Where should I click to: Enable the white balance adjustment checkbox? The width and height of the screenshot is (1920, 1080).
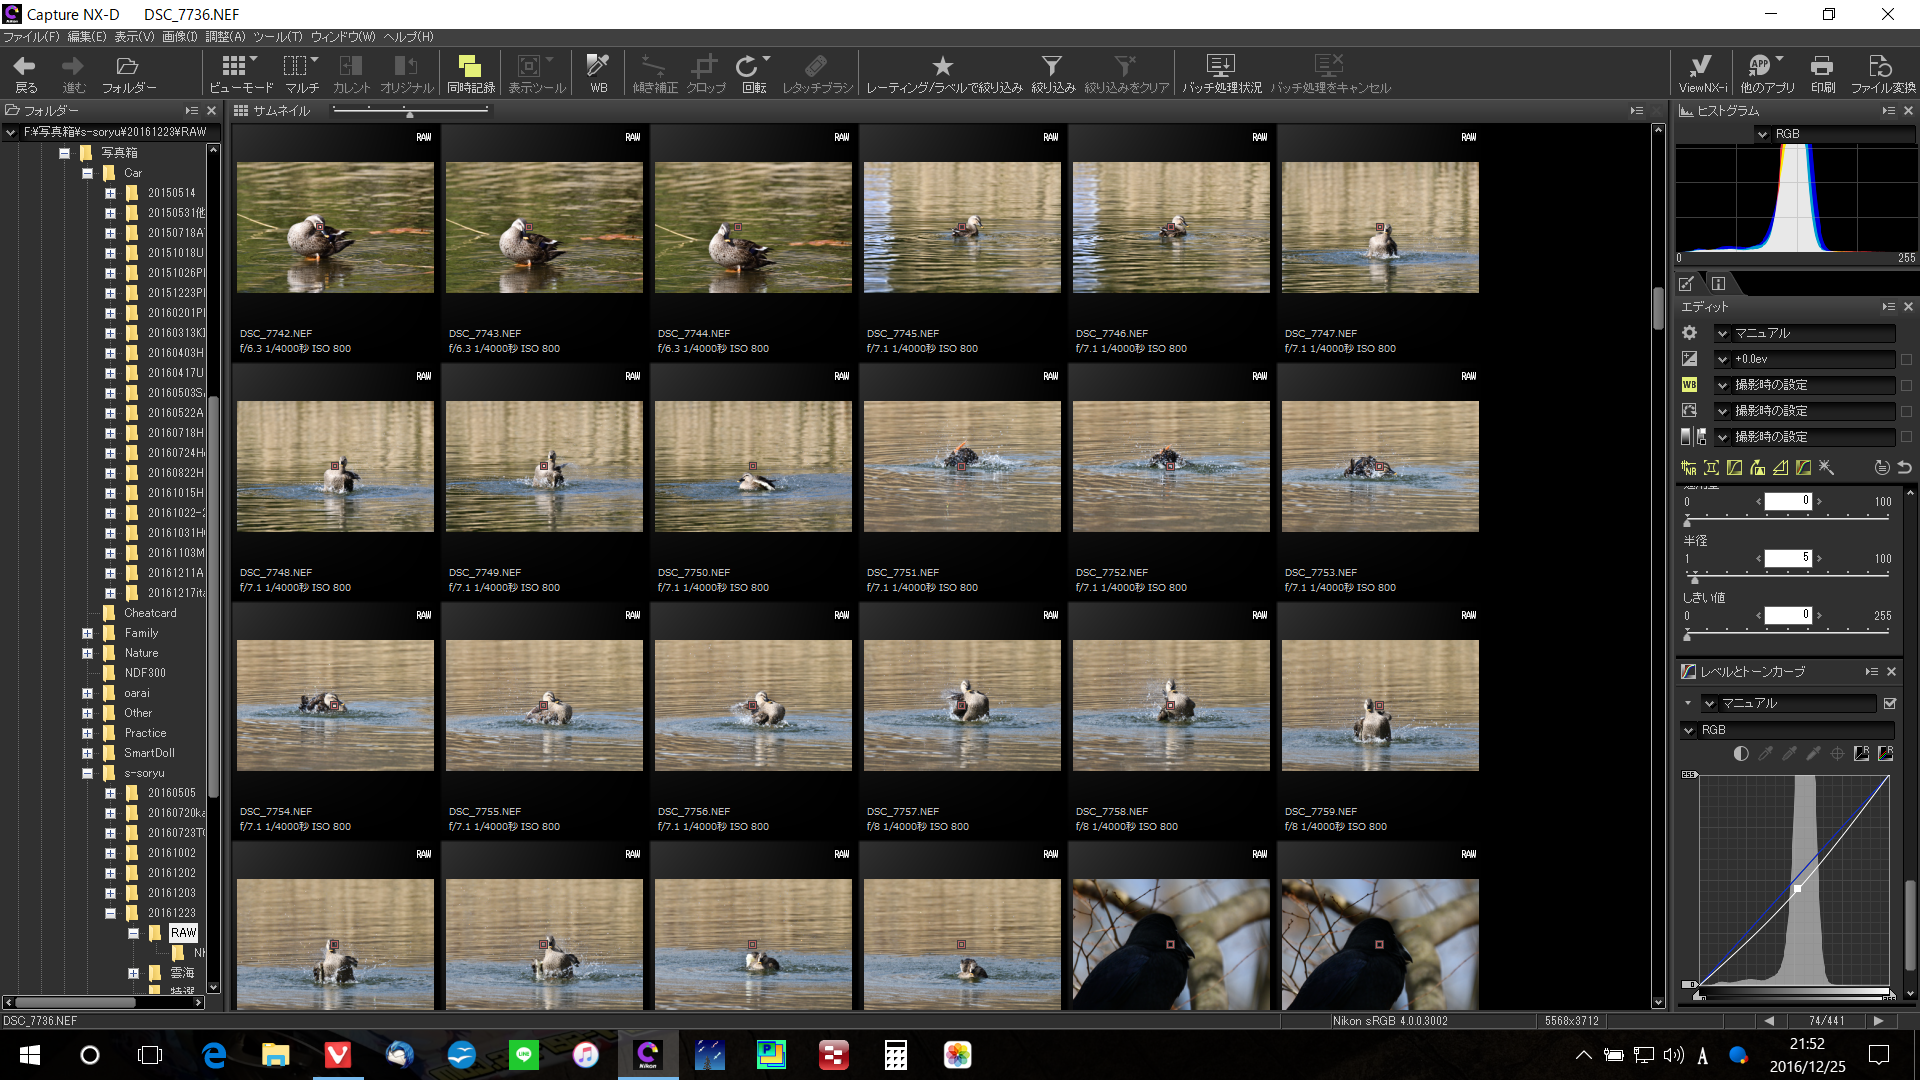(1906, 385)
